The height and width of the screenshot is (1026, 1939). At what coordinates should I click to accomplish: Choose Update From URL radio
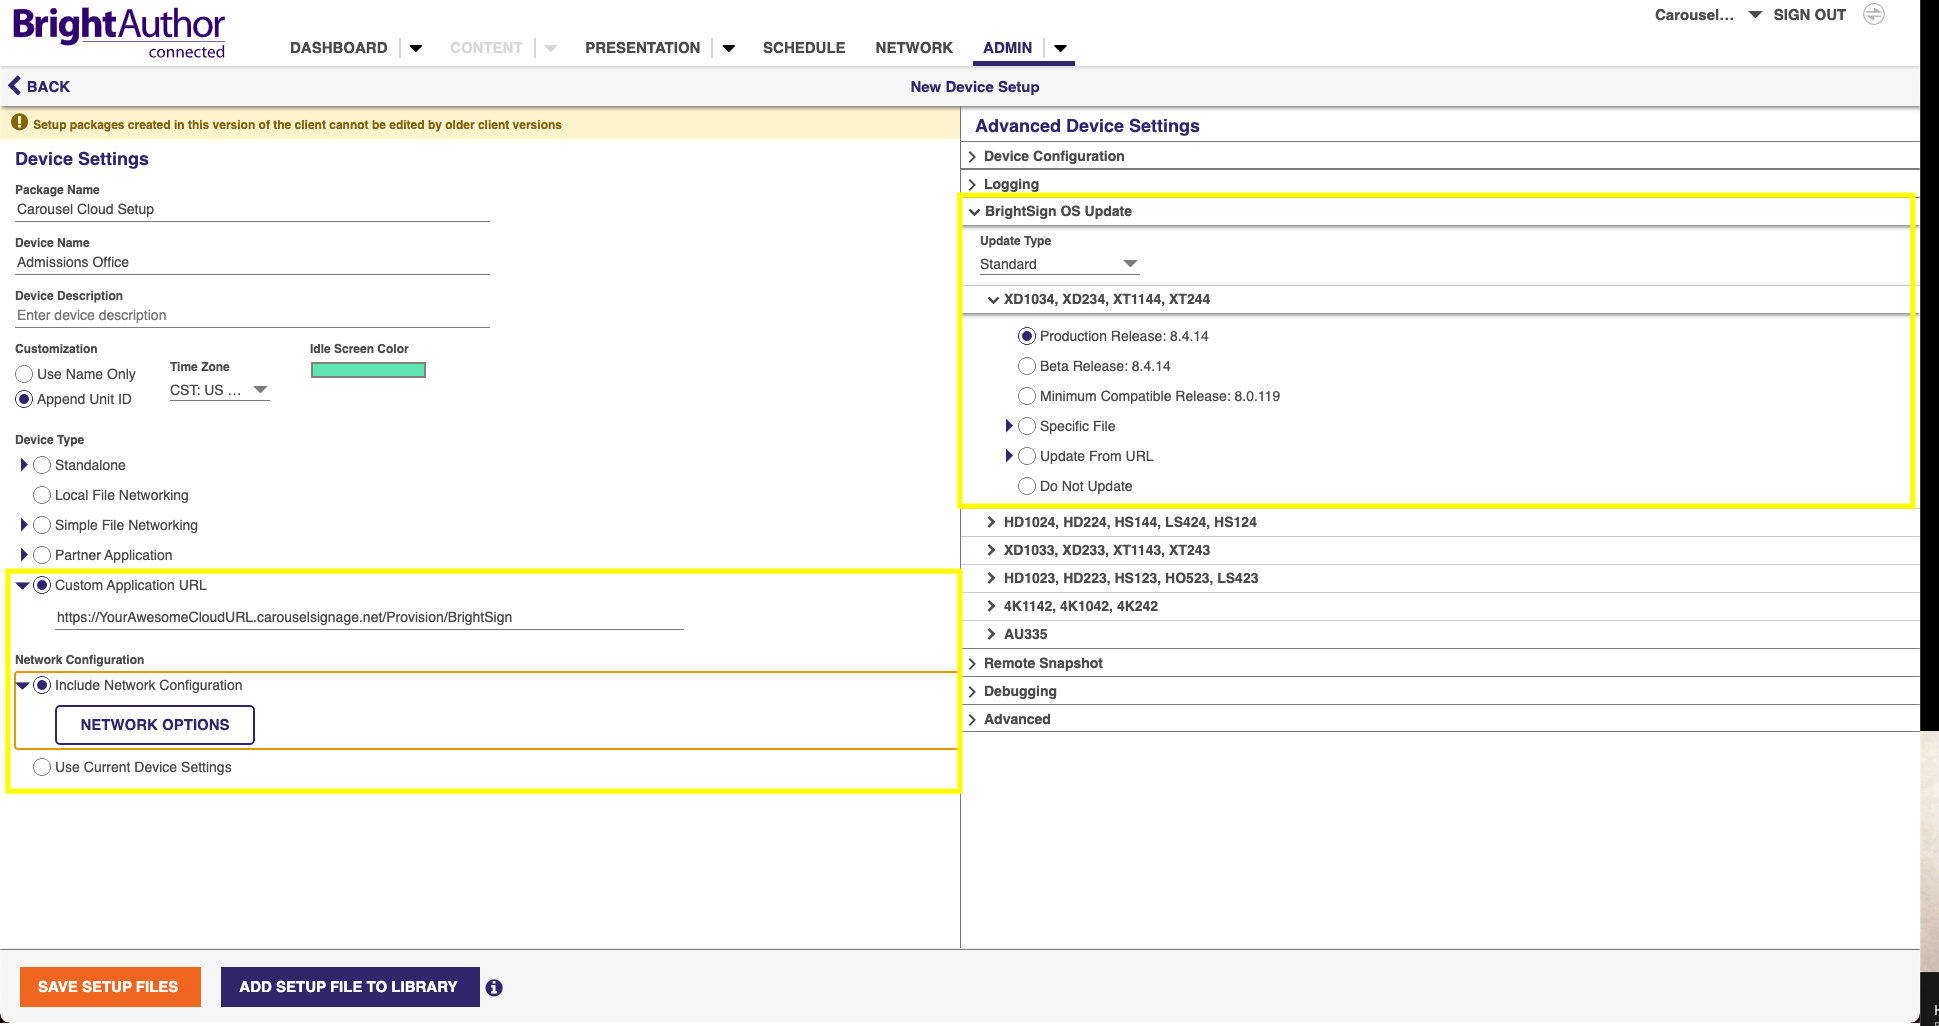point(1027,456)
